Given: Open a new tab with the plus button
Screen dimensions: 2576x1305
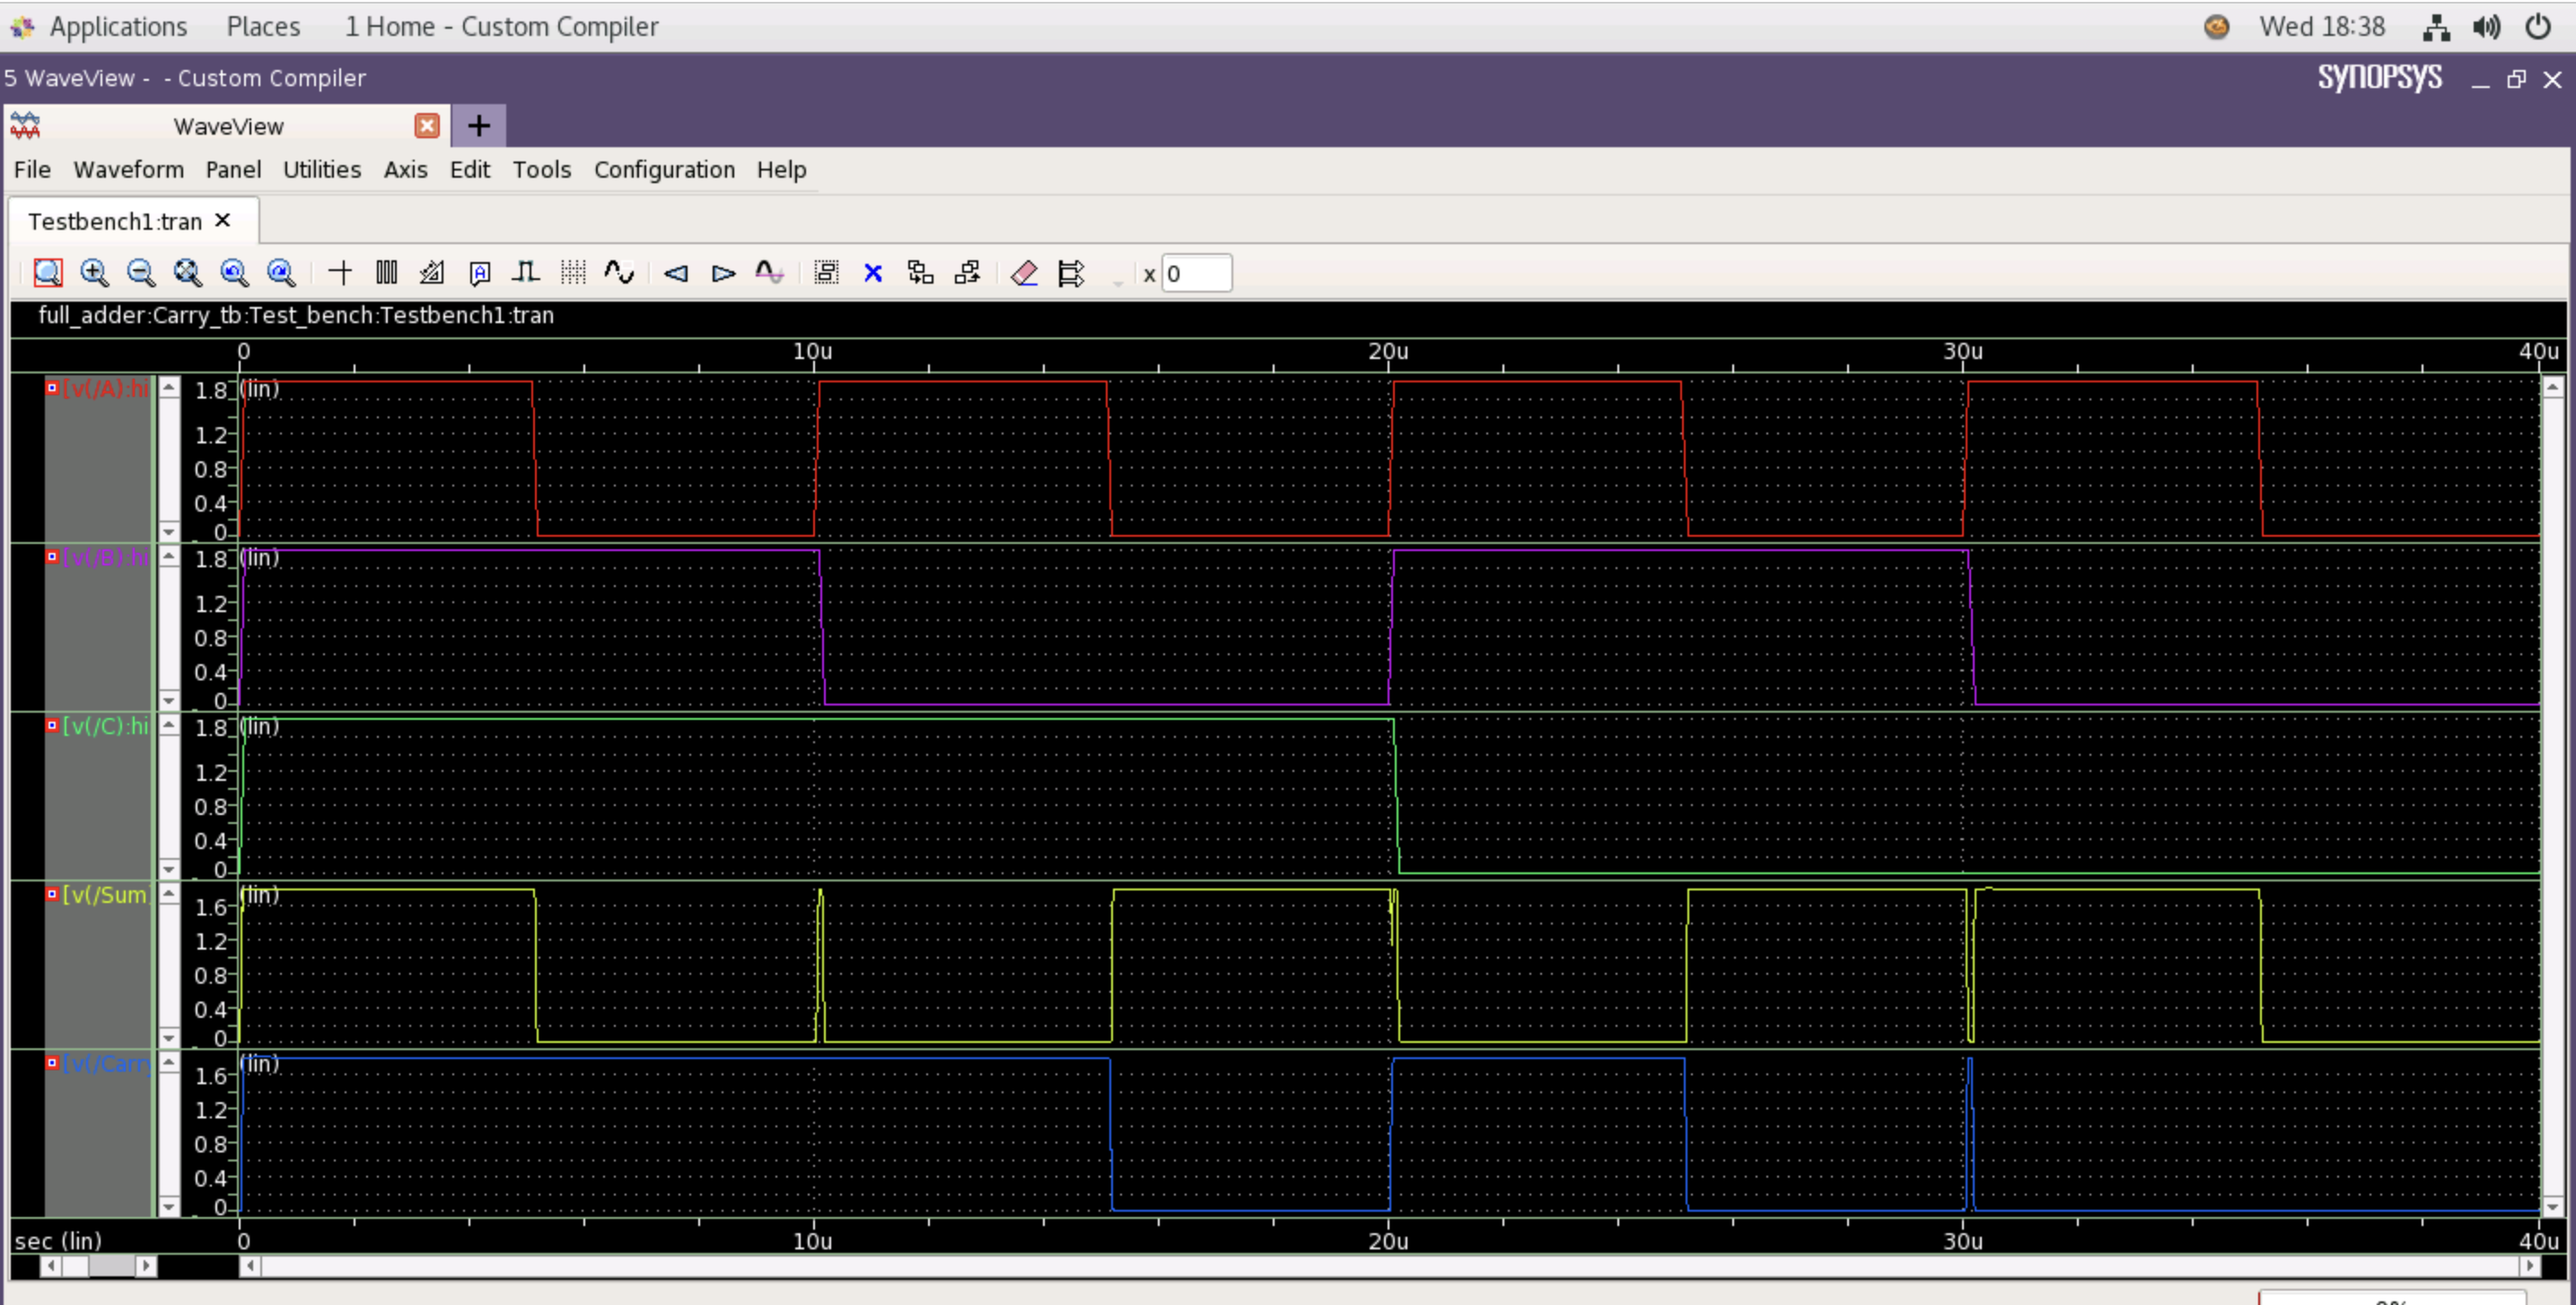Looking at the screenshot, I should click(x=478, y=125).
